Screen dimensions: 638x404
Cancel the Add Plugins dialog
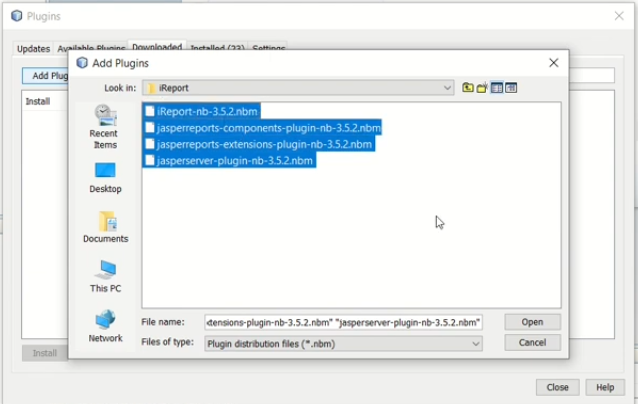pyautogui.click(x=532, y=343)
